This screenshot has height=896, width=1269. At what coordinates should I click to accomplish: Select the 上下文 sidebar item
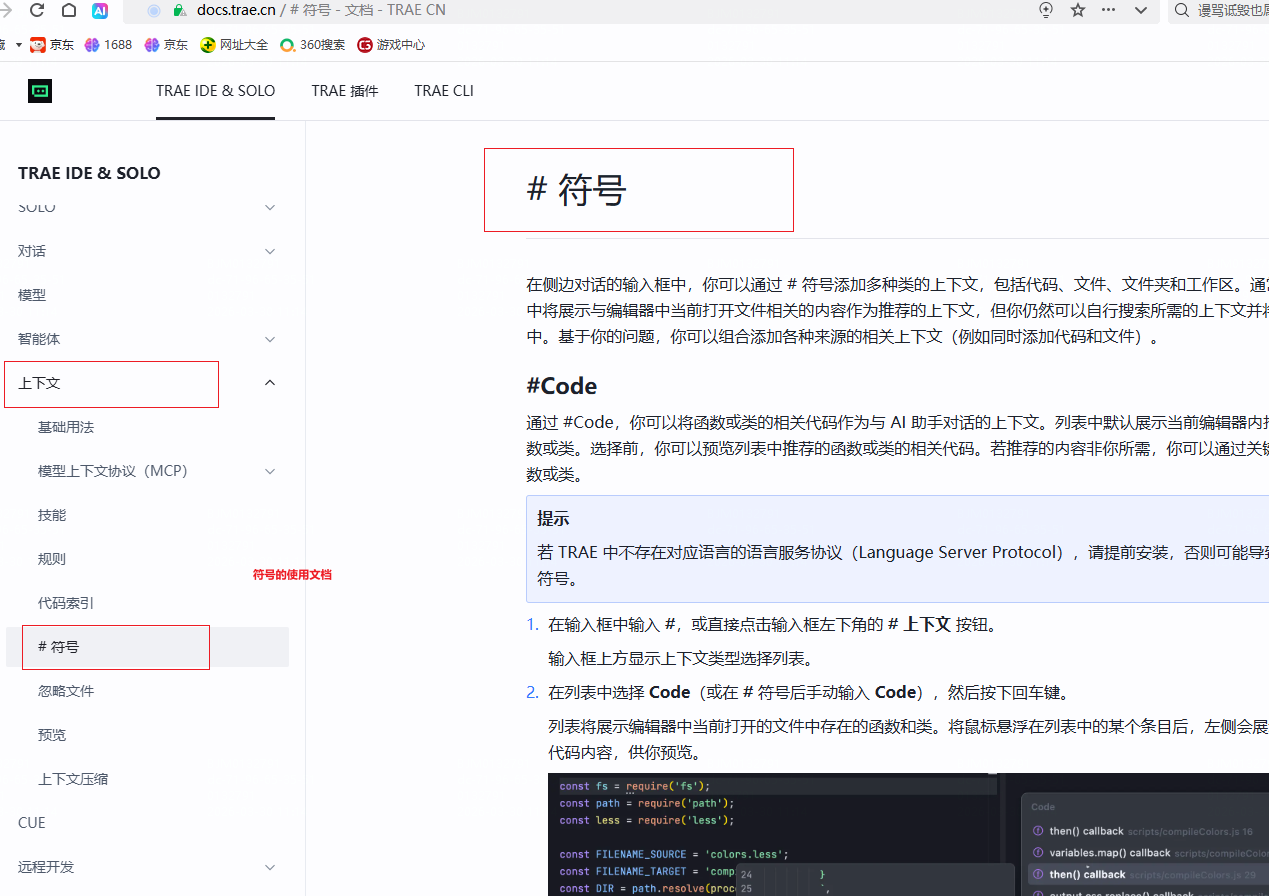pyautogui.click(x=39, y=383)
